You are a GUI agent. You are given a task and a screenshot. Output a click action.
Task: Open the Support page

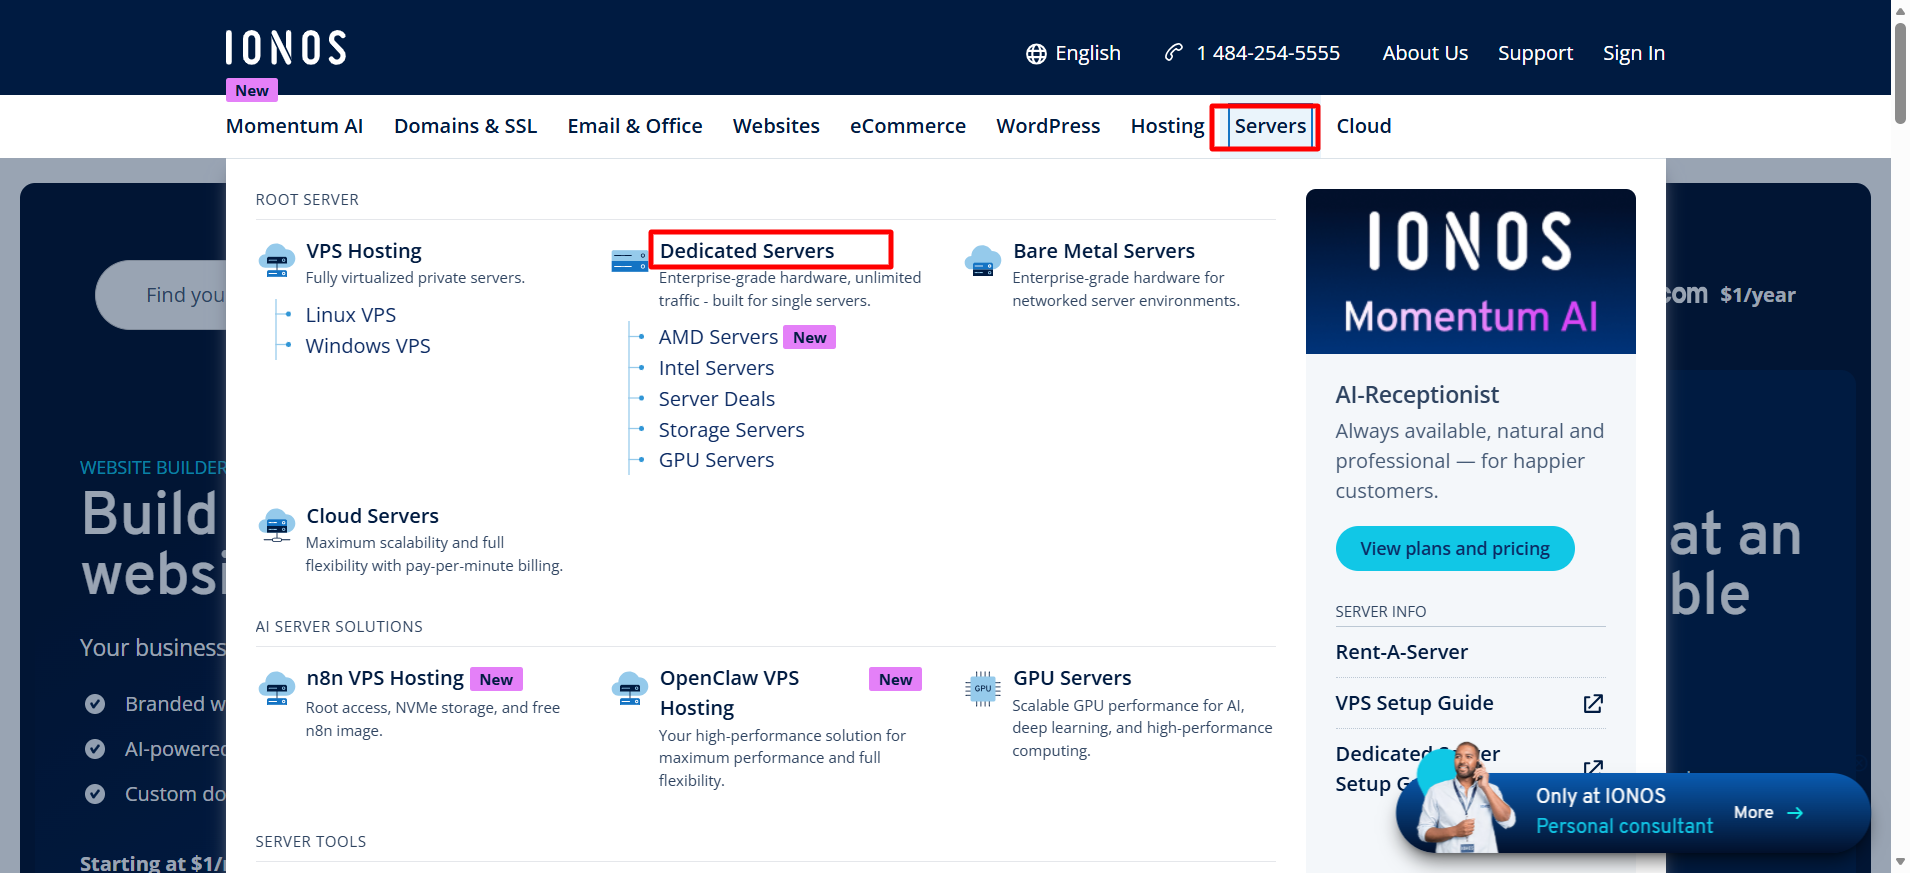point(1535,53)
